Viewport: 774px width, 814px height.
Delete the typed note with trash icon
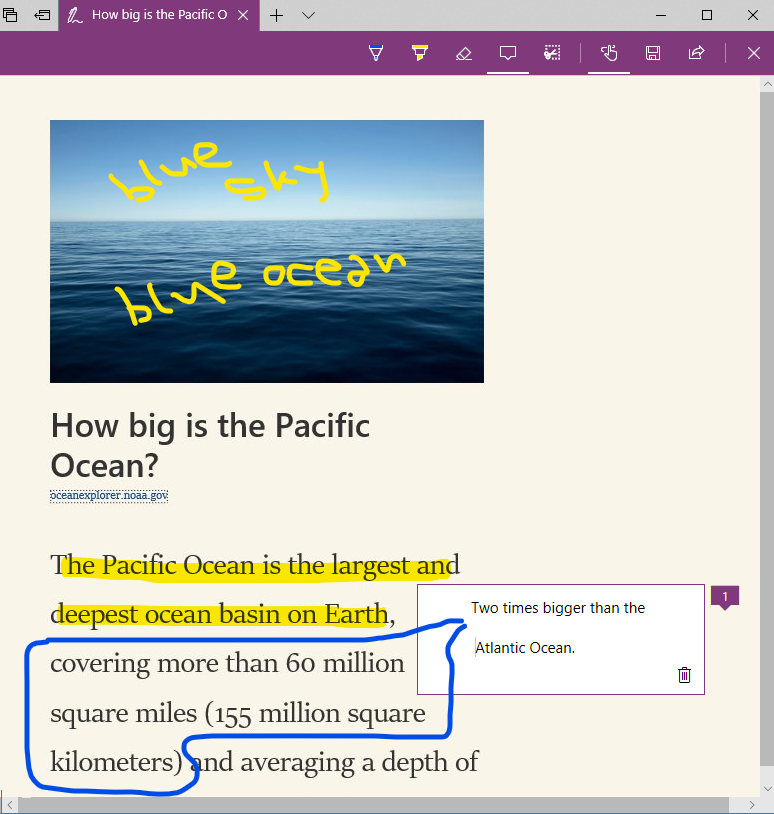(684, 675)
